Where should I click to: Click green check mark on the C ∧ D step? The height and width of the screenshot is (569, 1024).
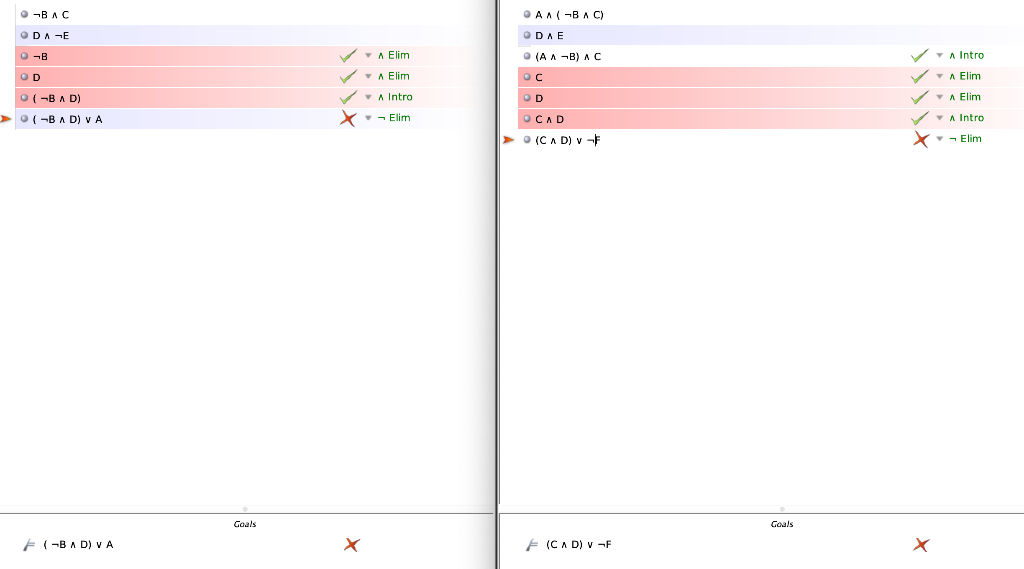coord(920,119)
